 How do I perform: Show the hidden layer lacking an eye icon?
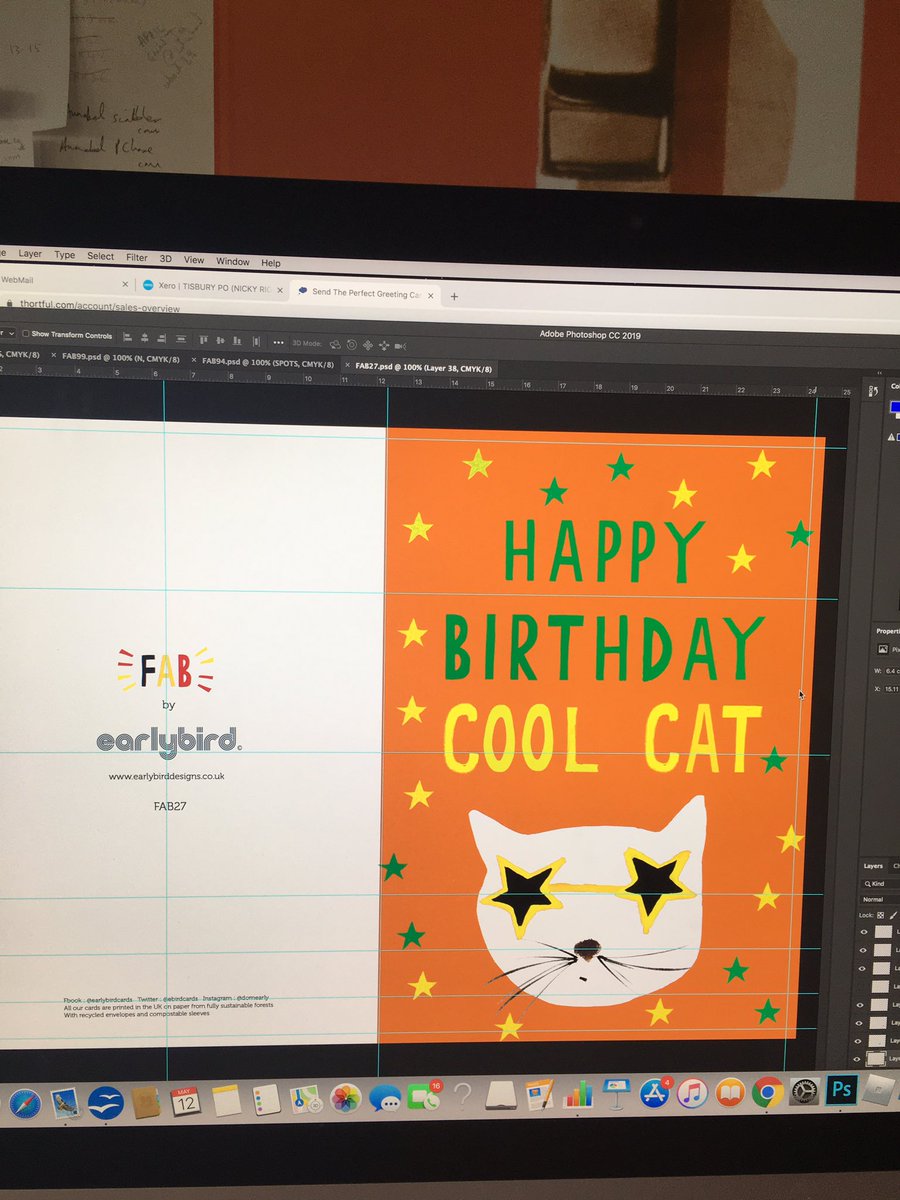861,987
